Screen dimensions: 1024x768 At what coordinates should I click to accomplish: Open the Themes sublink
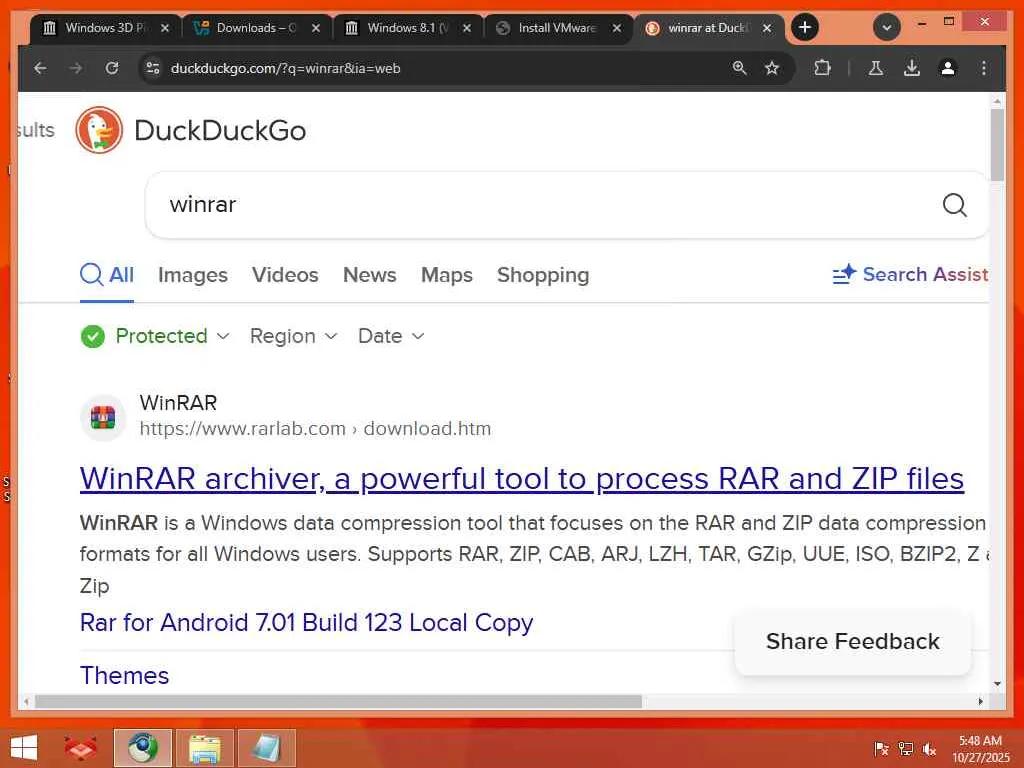pyautogui.click(x=124, y=675)
